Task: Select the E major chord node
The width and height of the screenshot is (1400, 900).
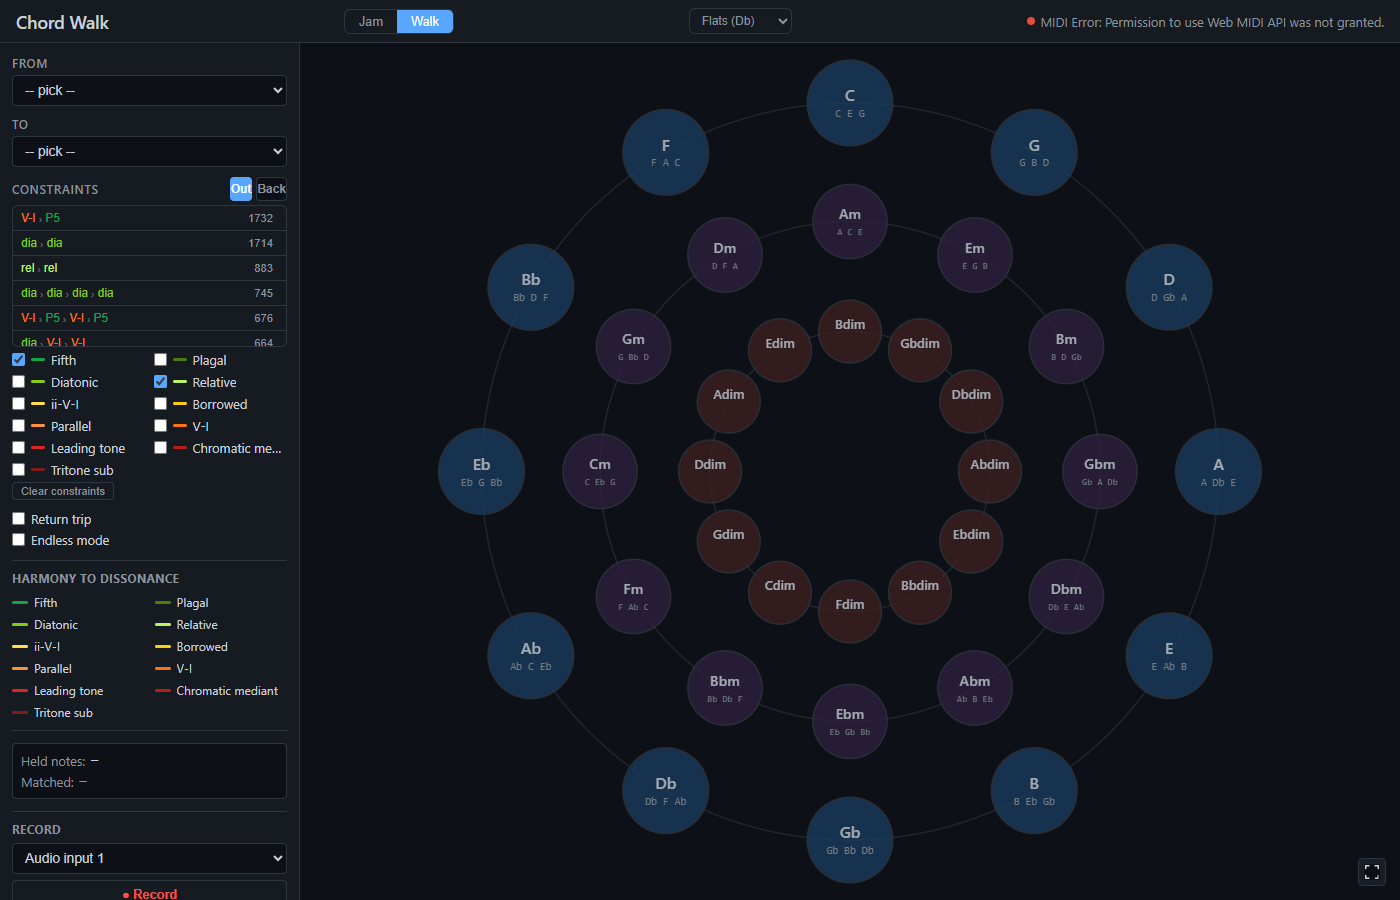Action: point(1169,655)
